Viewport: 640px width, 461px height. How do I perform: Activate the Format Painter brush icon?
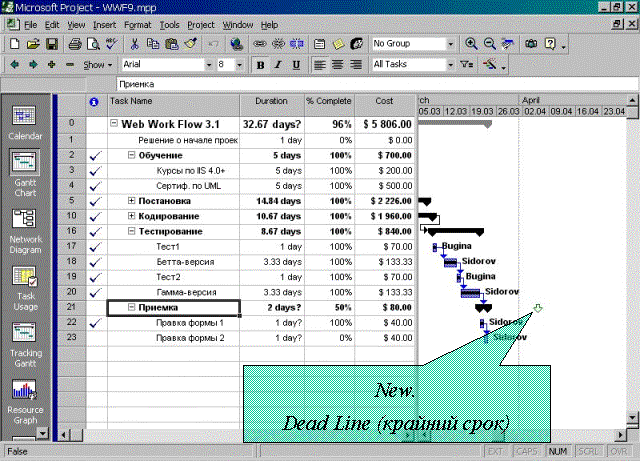191,44
